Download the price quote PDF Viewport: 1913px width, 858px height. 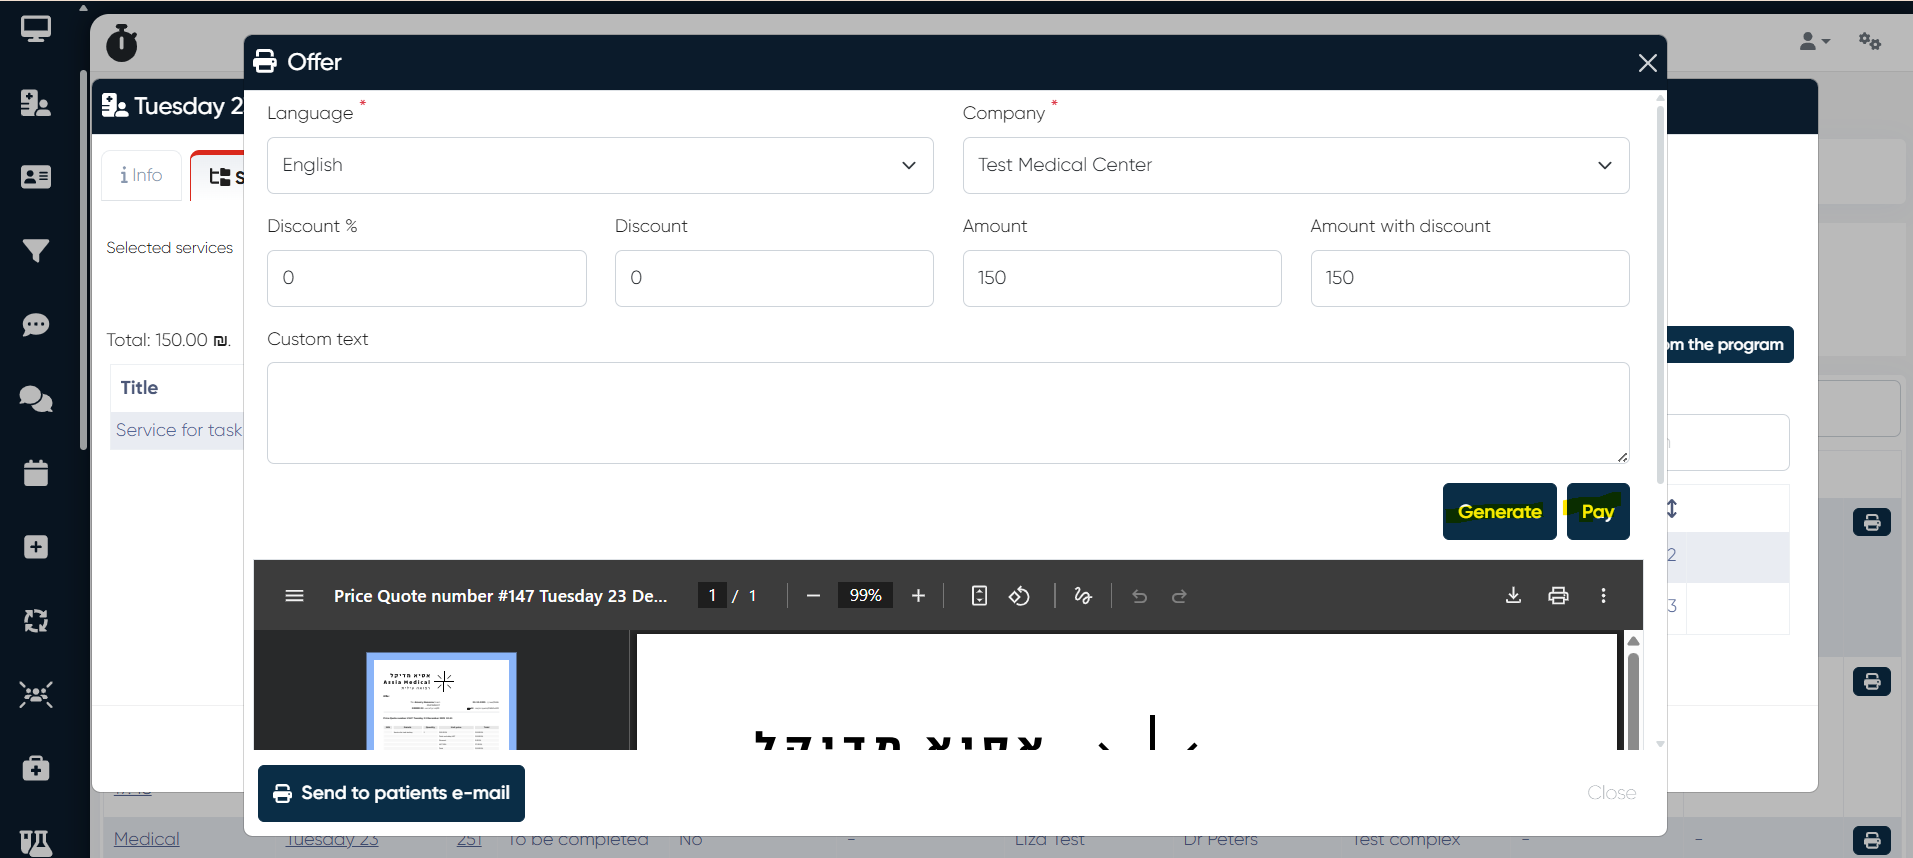point(1513,596)
